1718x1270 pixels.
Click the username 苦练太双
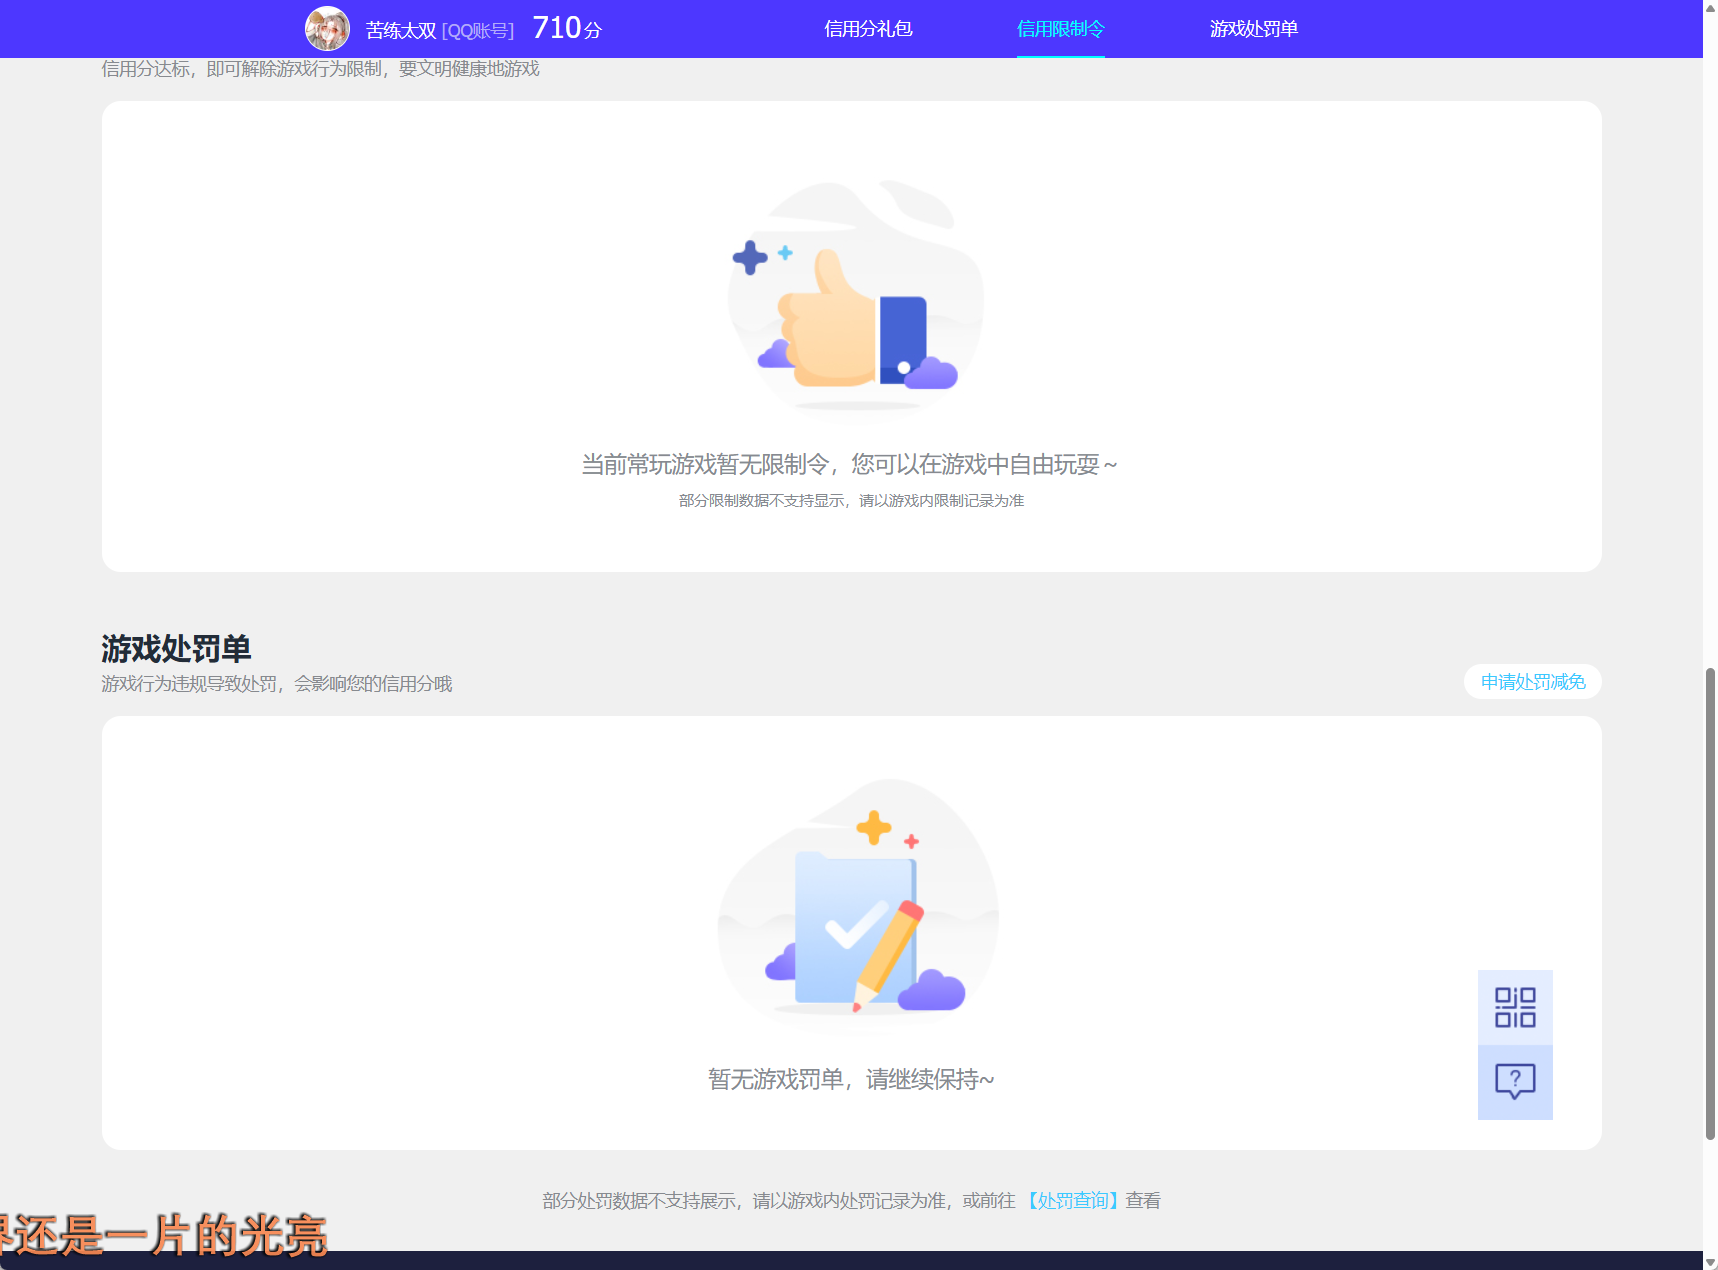tap(401, 30)
